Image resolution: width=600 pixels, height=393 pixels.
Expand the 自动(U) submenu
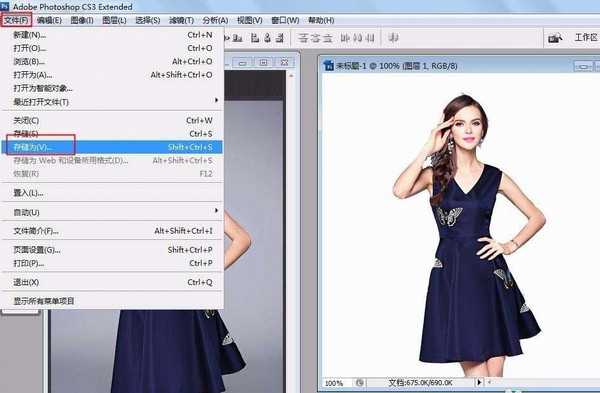click(111, 212)
